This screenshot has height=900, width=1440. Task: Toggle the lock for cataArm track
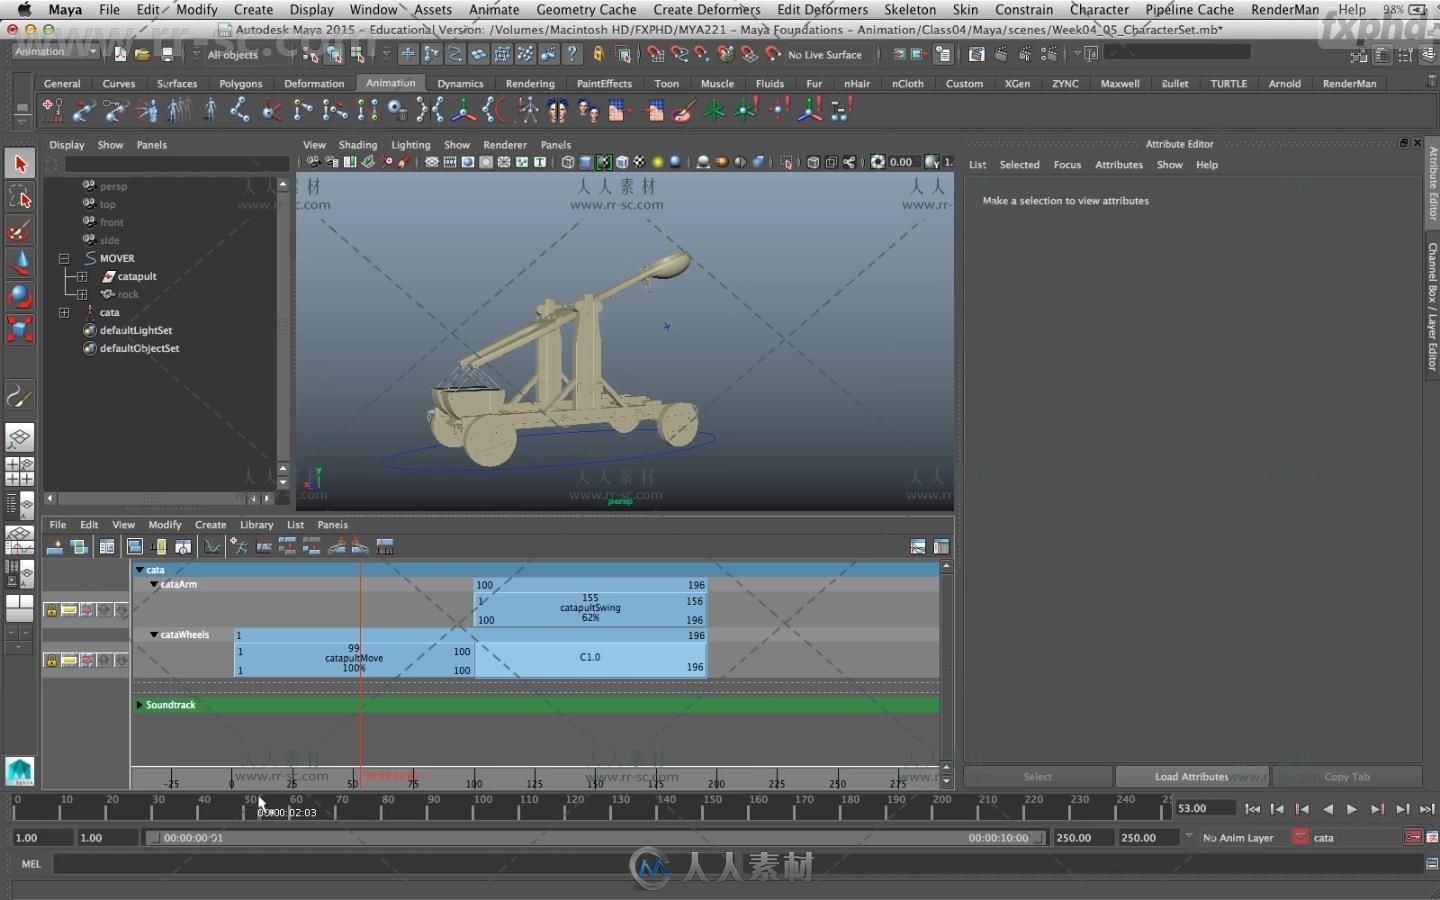(x=51, y=609)
